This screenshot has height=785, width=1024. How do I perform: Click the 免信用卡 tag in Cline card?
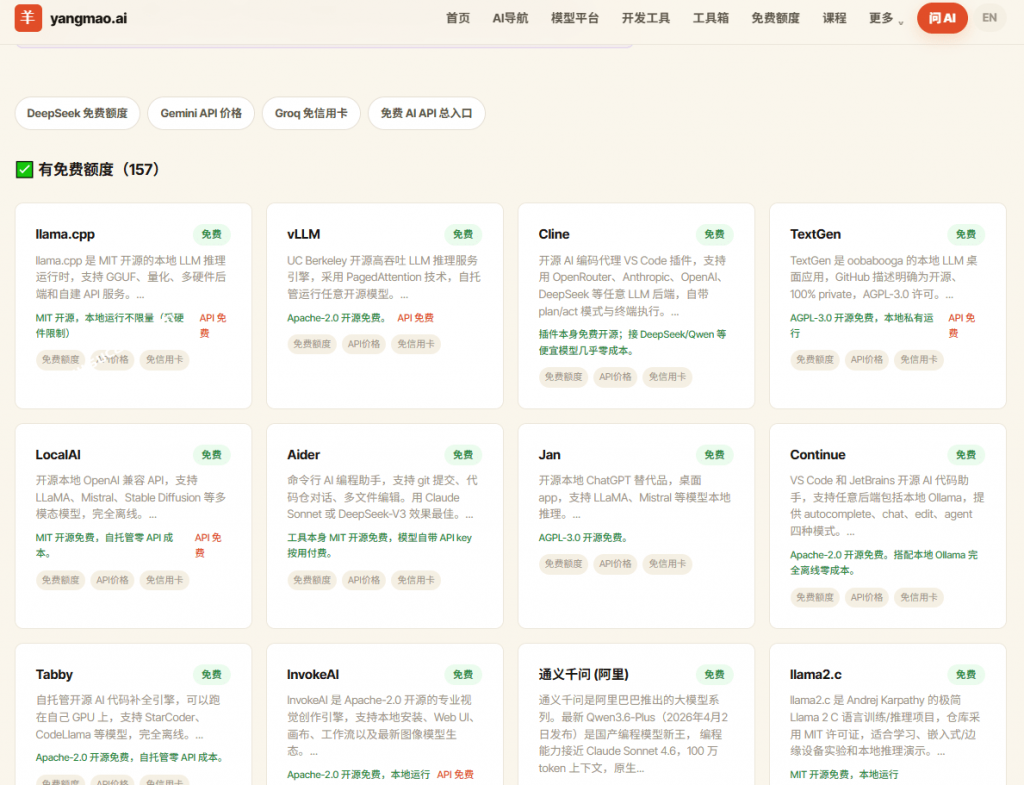coord(667,377)
